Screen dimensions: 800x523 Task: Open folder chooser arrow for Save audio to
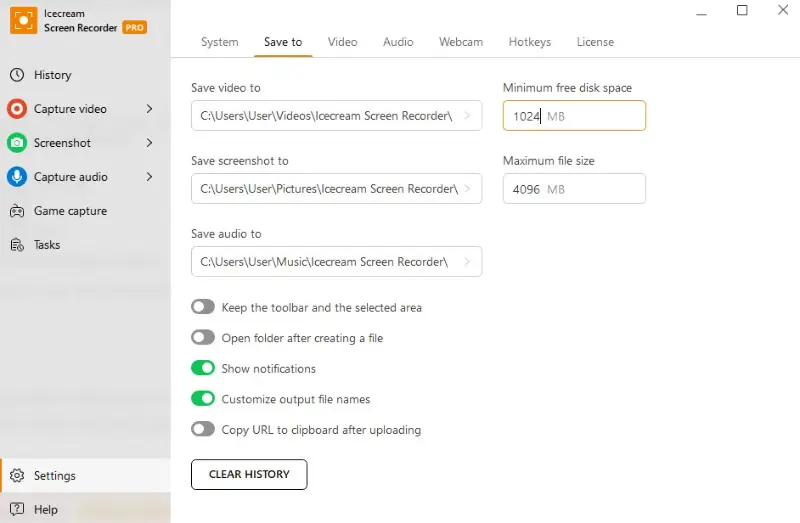point(467,262)
